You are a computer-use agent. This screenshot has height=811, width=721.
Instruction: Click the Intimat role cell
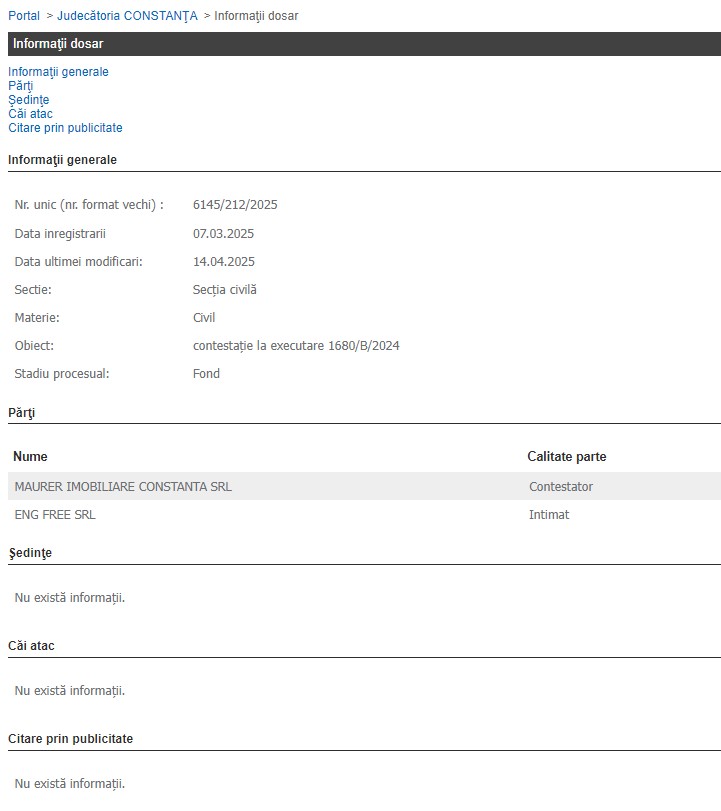(549, 515)
